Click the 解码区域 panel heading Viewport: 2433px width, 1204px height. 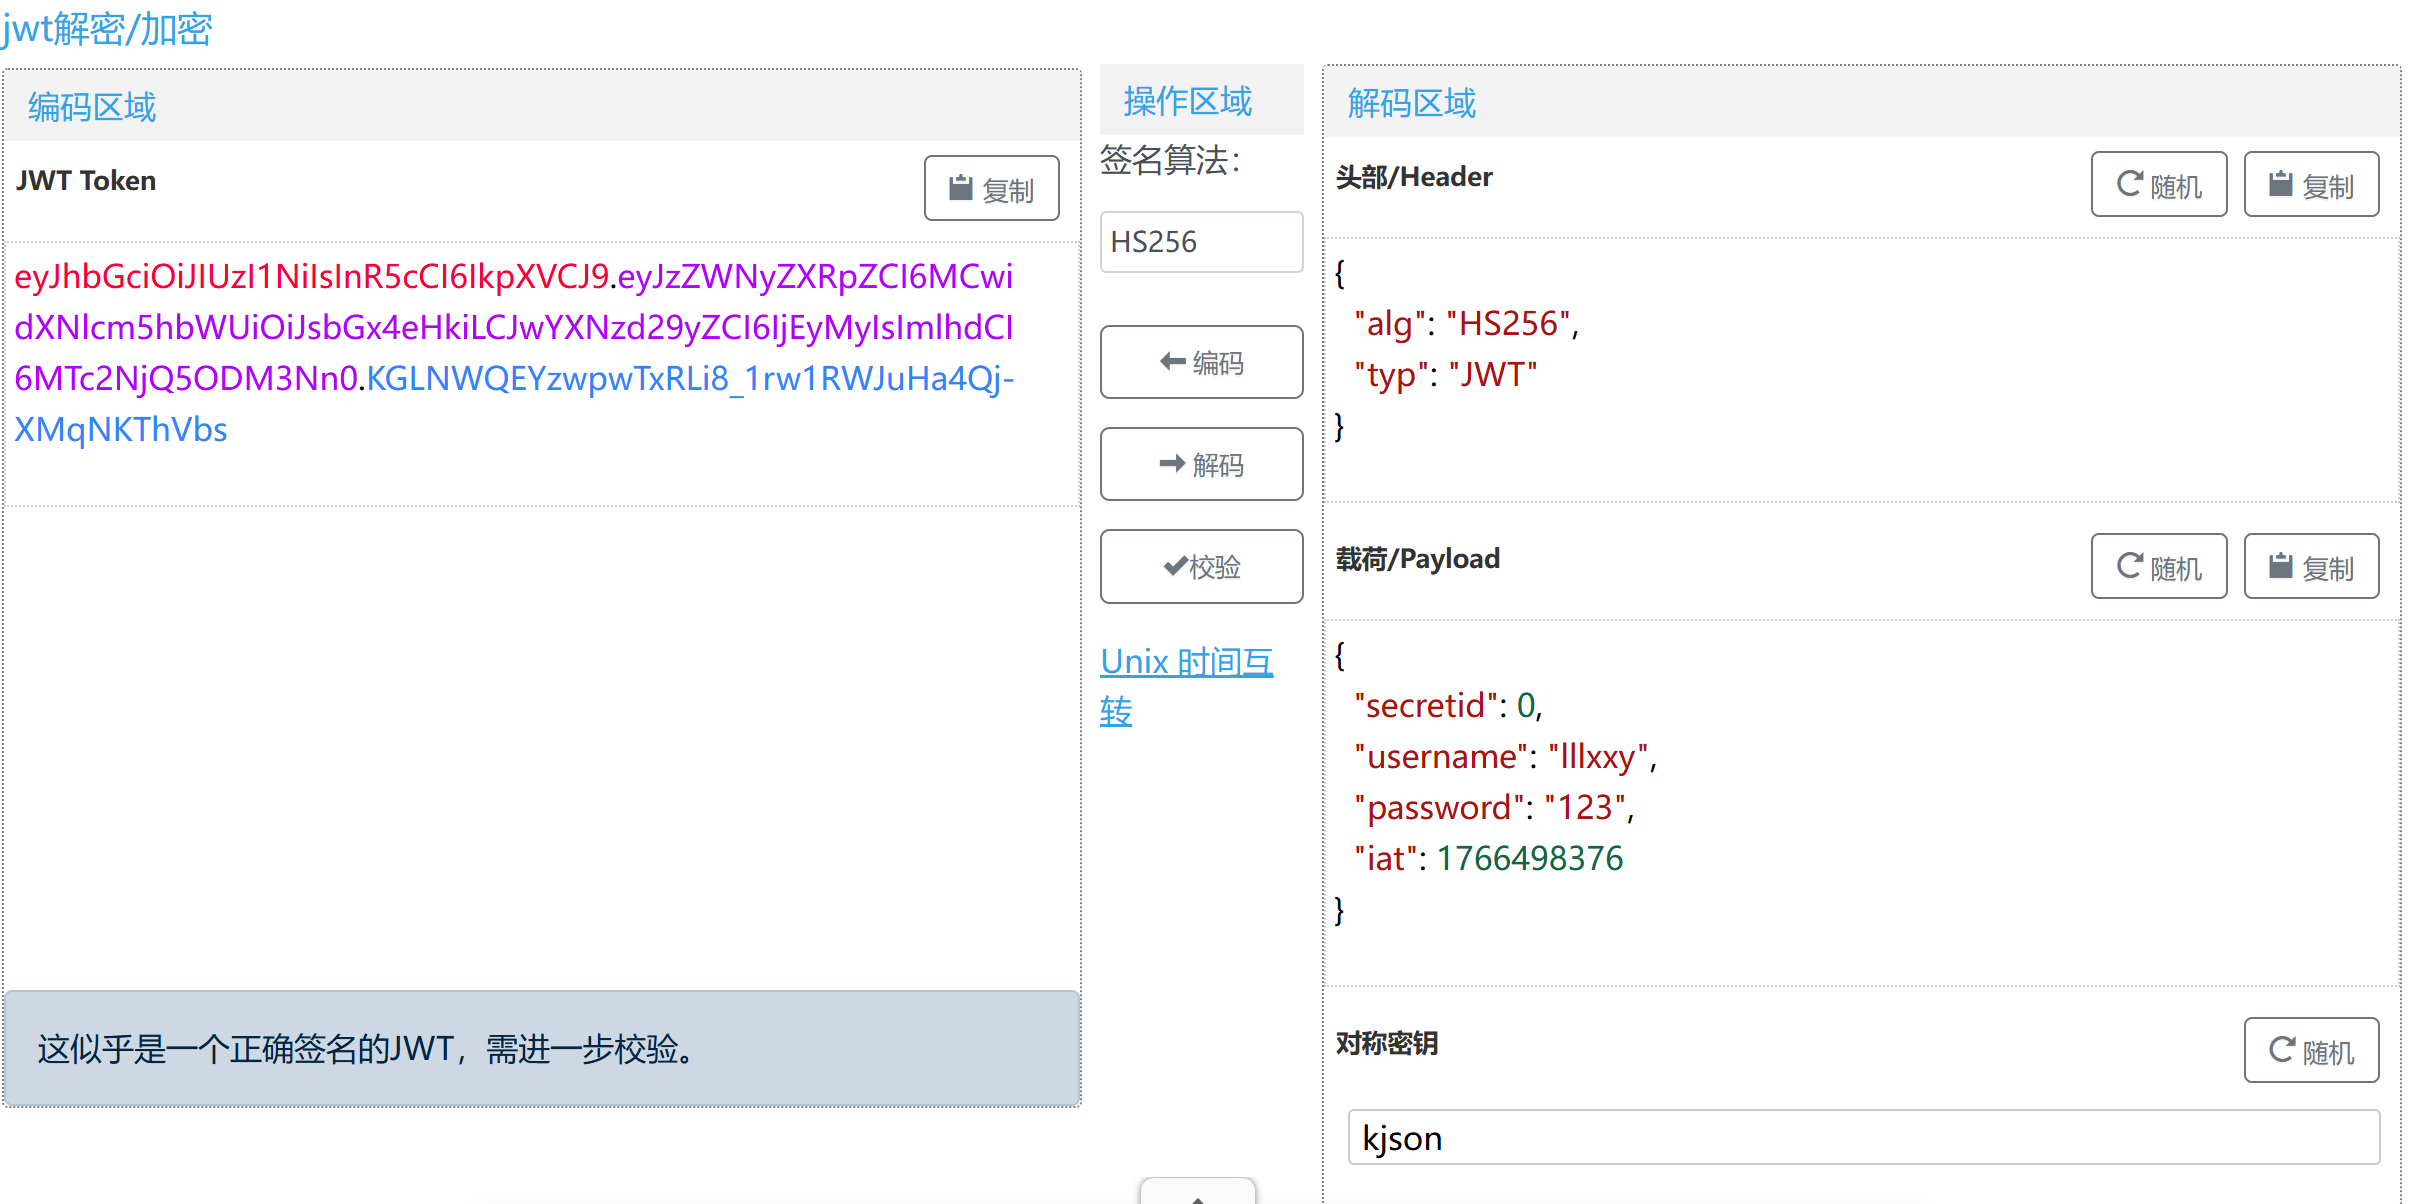point(1411,103)
